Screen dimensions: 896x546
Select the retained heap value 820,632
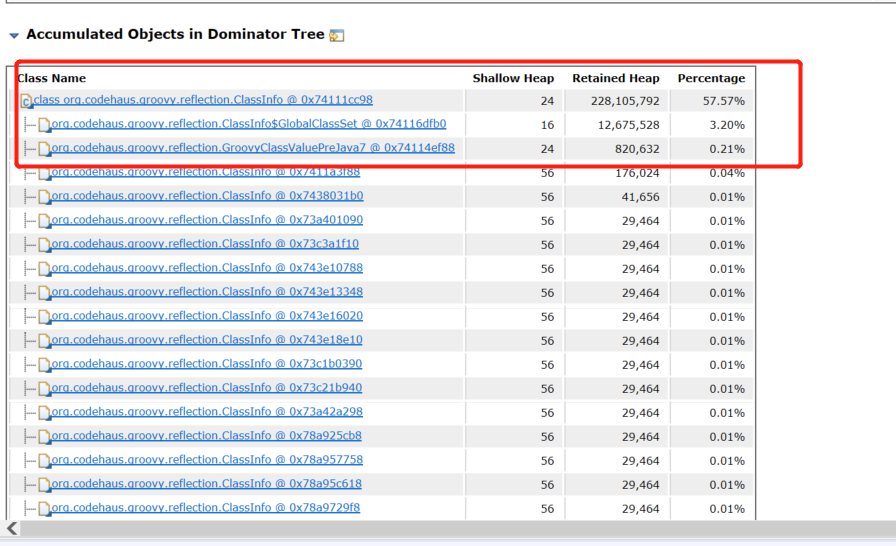[x=637, y=149]
